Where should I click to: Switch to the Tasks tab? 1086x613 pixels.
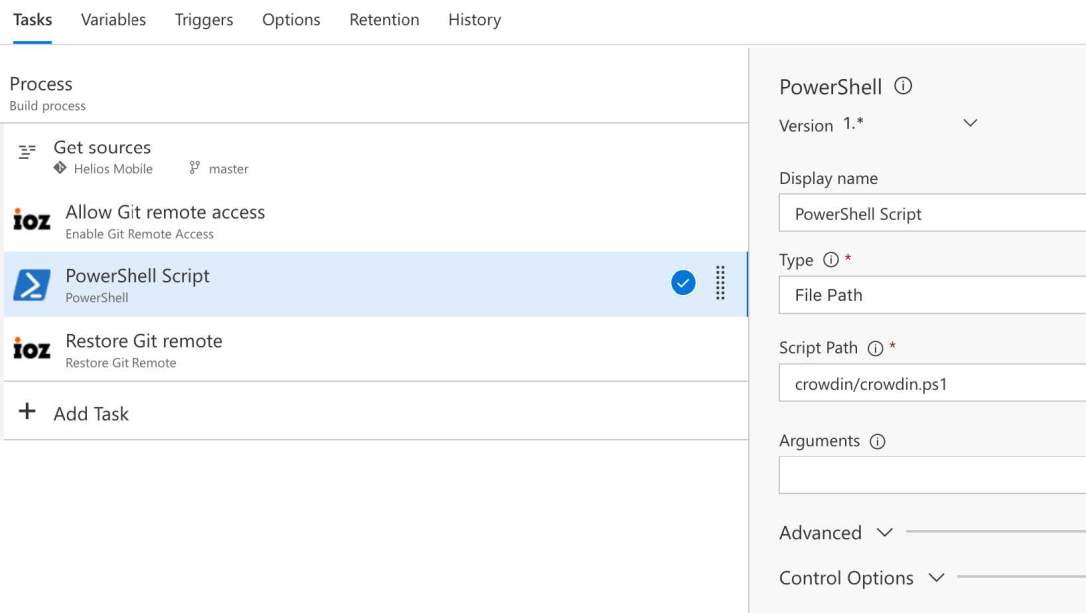(x=33, y=19)
